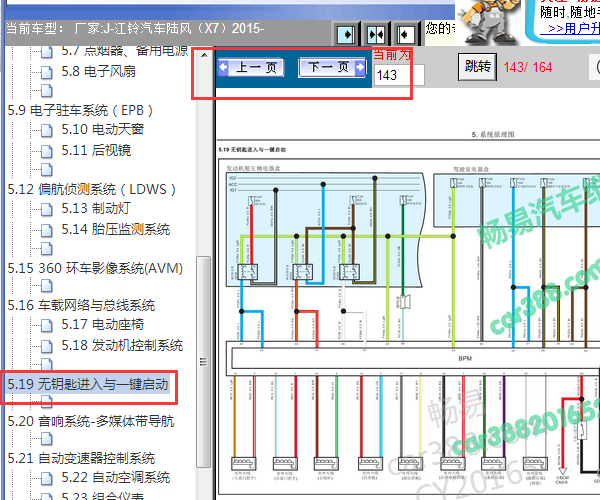Click the 上一页 previous page button

click(x=251, y=68)
